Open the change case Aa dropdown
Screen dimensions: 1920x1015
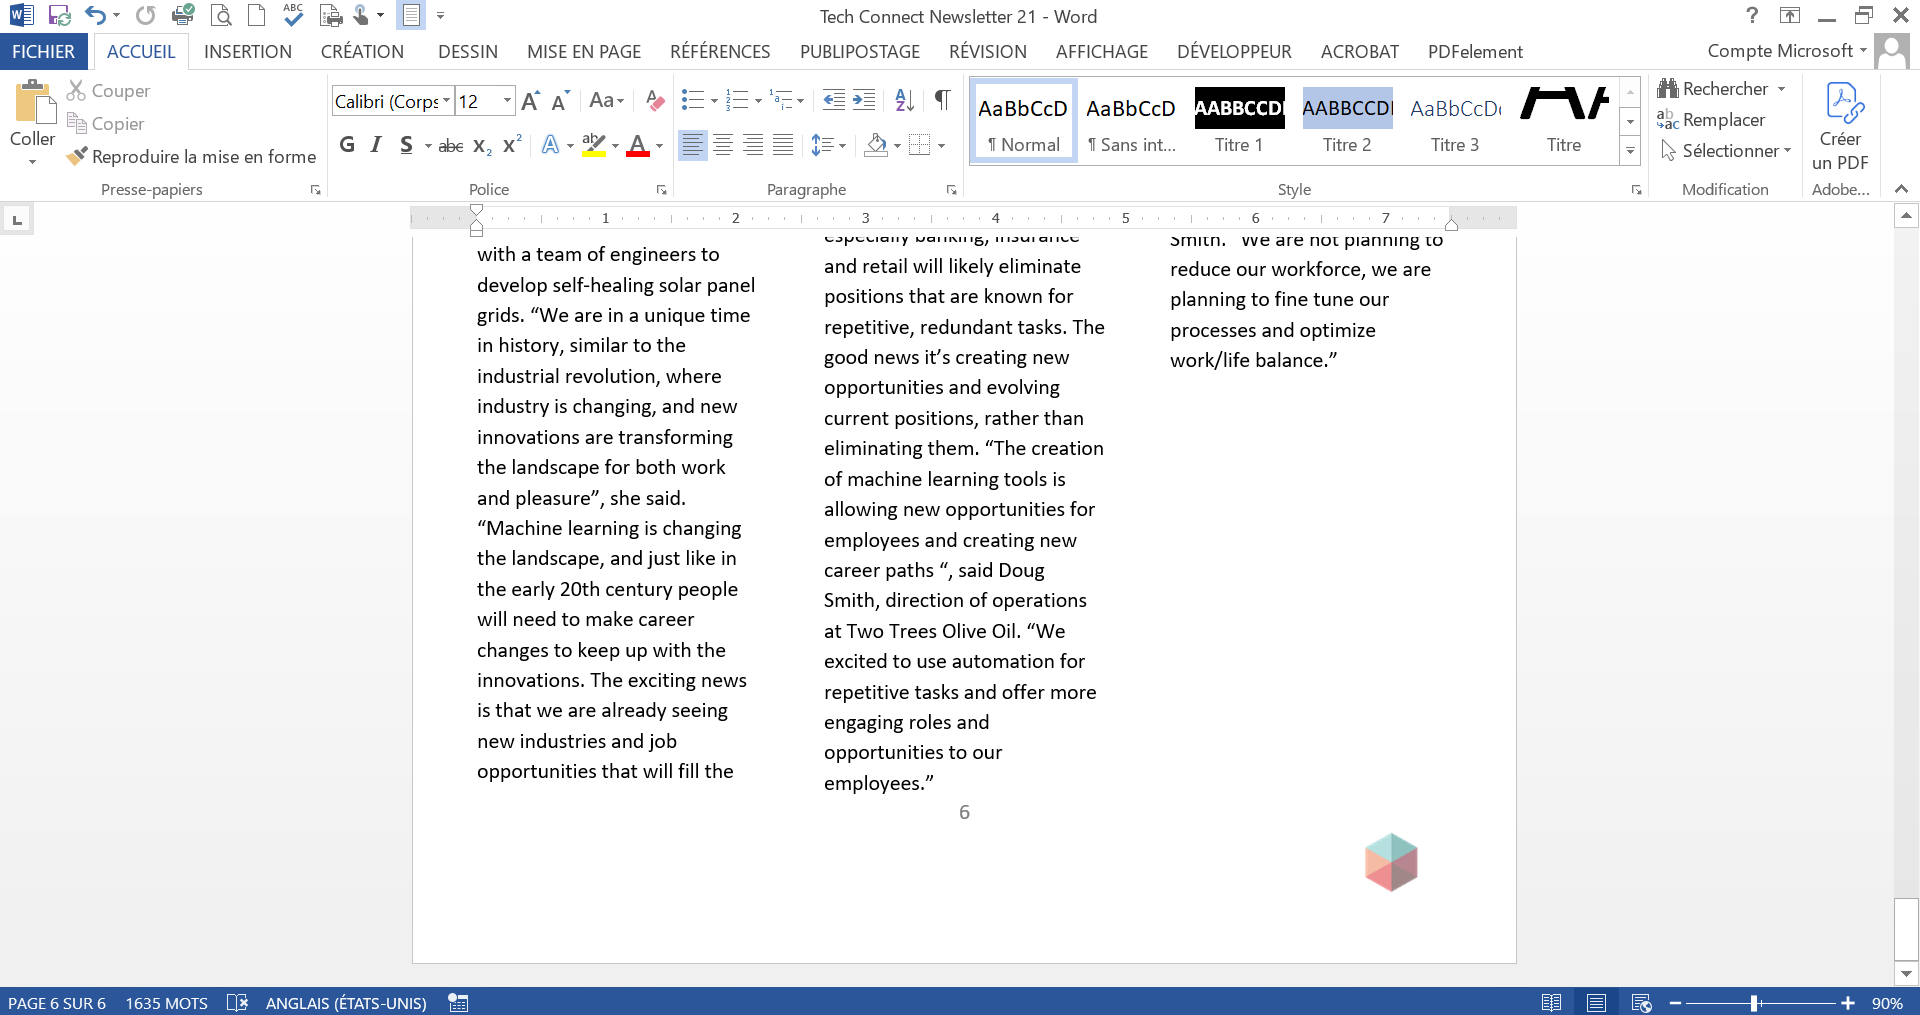click(607, 100)
